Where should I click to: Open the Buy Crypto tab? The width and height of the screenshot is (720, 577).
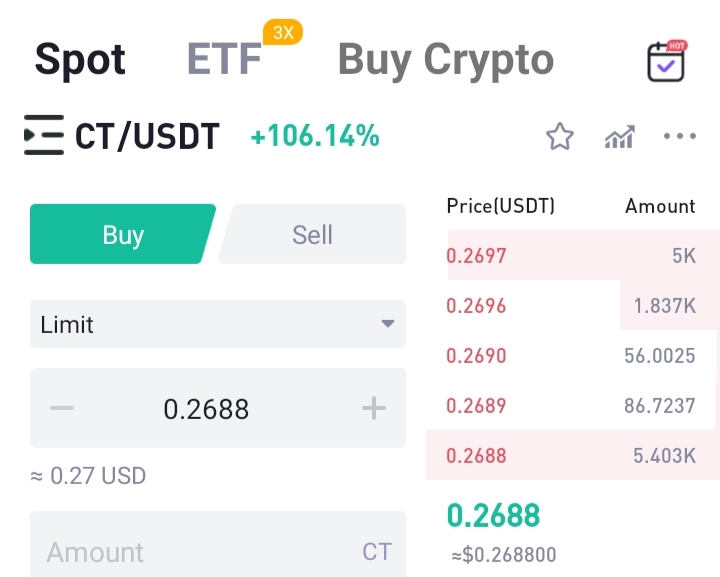pyautogui.click(x=446, y=60)
